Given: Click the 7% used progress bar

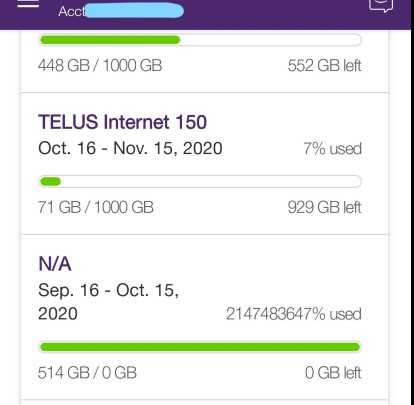Looking at the screenshot, I should tap(200, 182).
